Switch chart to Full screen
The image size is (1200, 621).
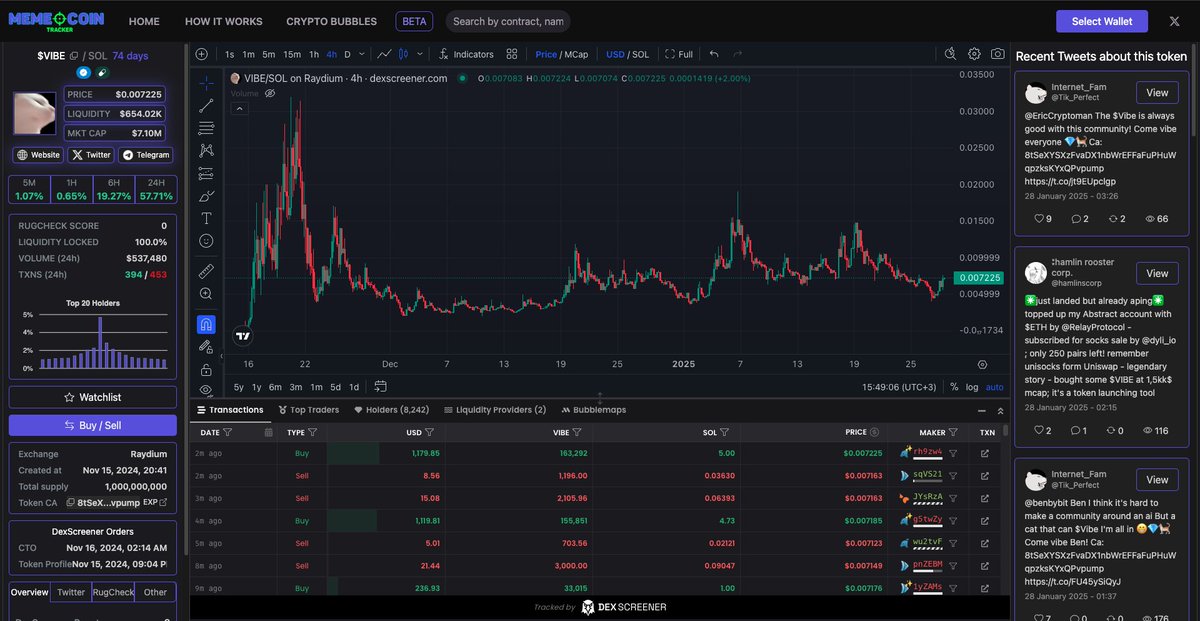click(x=679, y=54)
